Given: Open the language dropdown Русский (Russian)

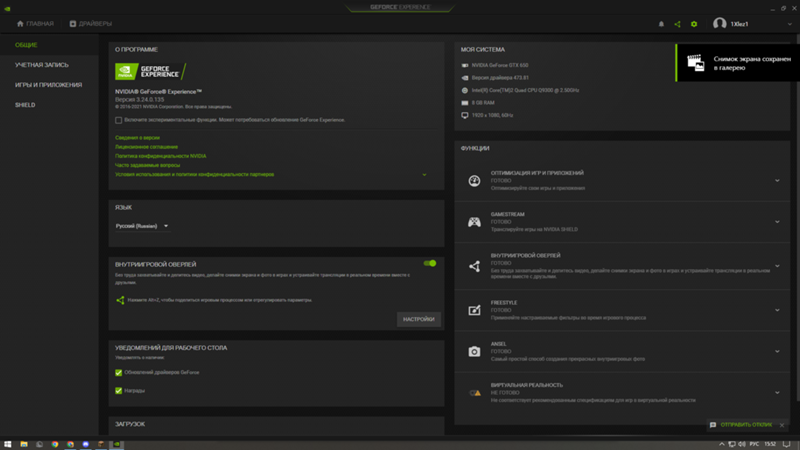Looking at the screenshot, I should pos(142,226).
